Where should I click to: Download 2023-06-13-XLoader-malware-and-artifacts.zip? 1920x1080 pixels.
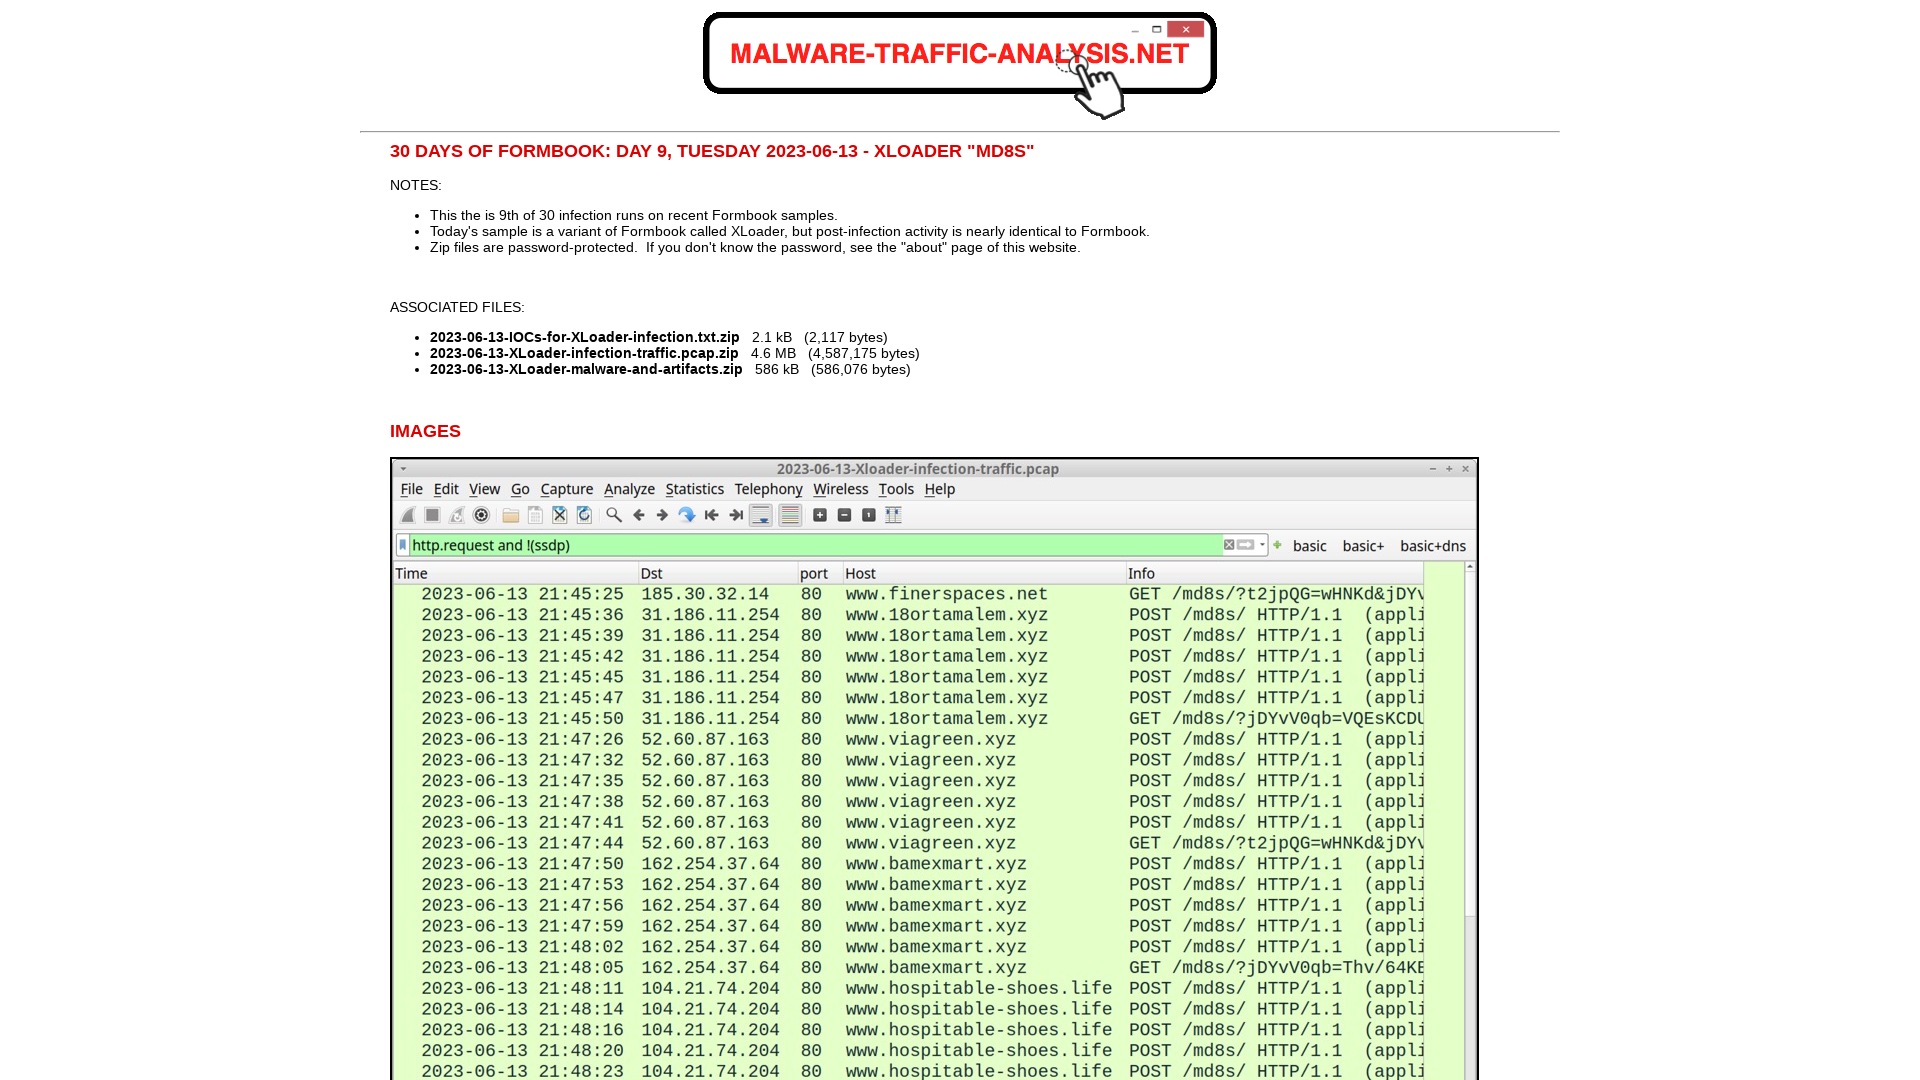[x=586, y=369]
